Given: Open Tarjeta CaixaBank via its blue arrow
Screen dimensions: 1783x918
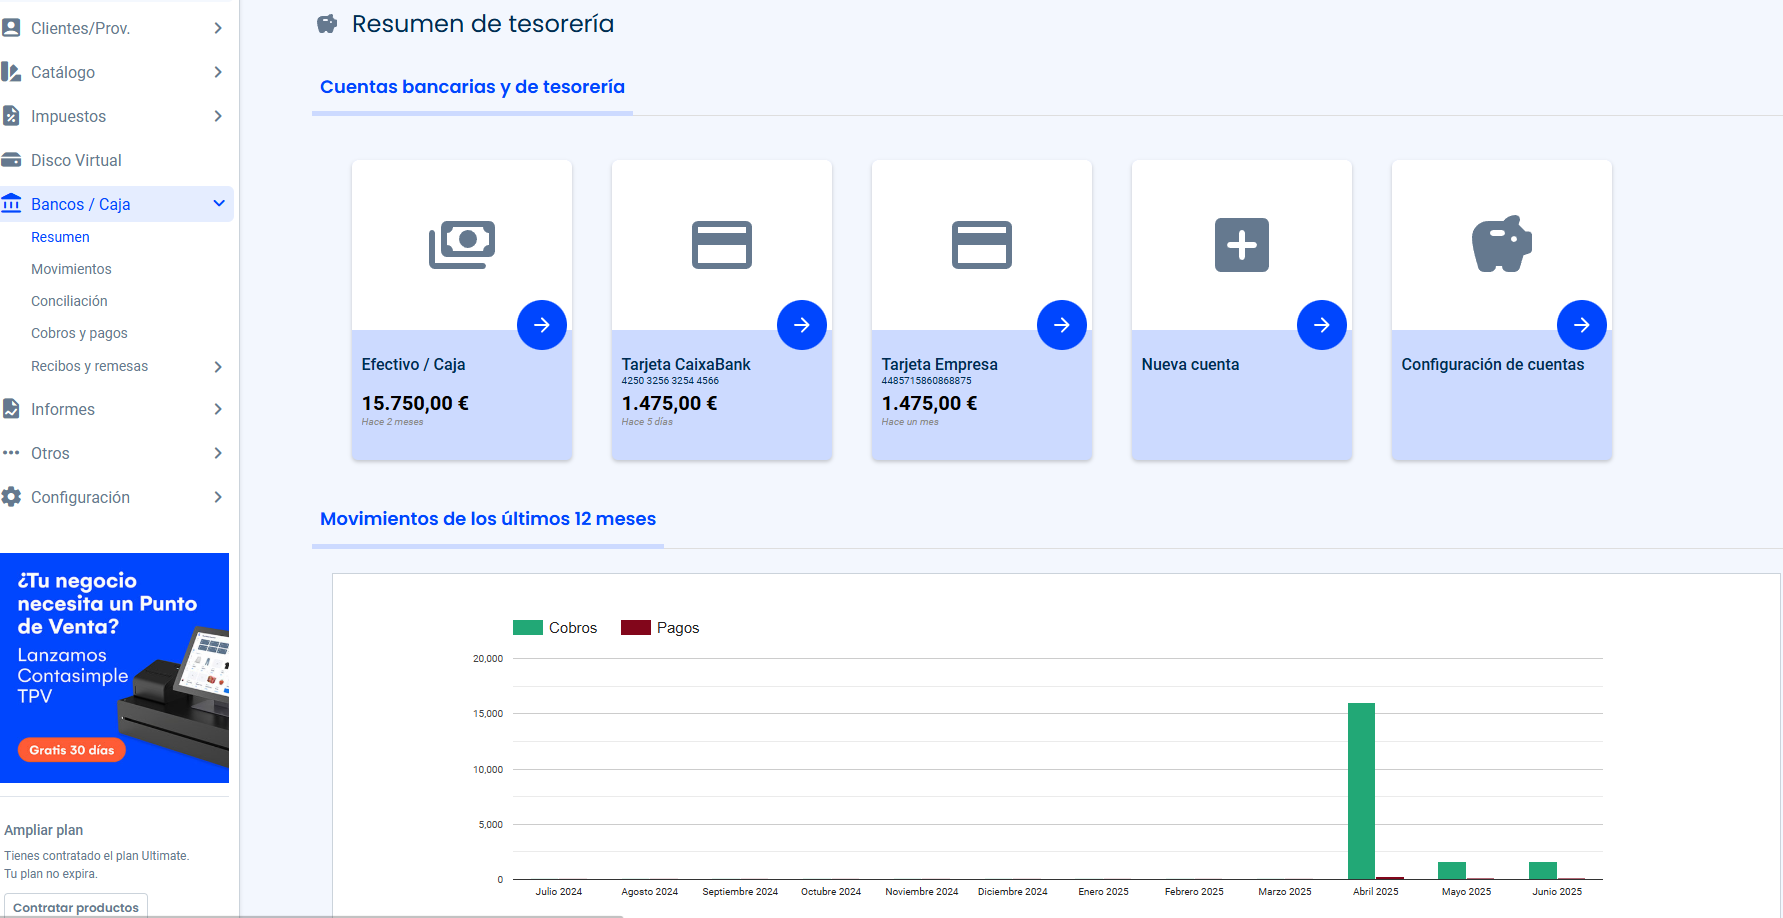Looking at the screenshot, I should [801, 325].
